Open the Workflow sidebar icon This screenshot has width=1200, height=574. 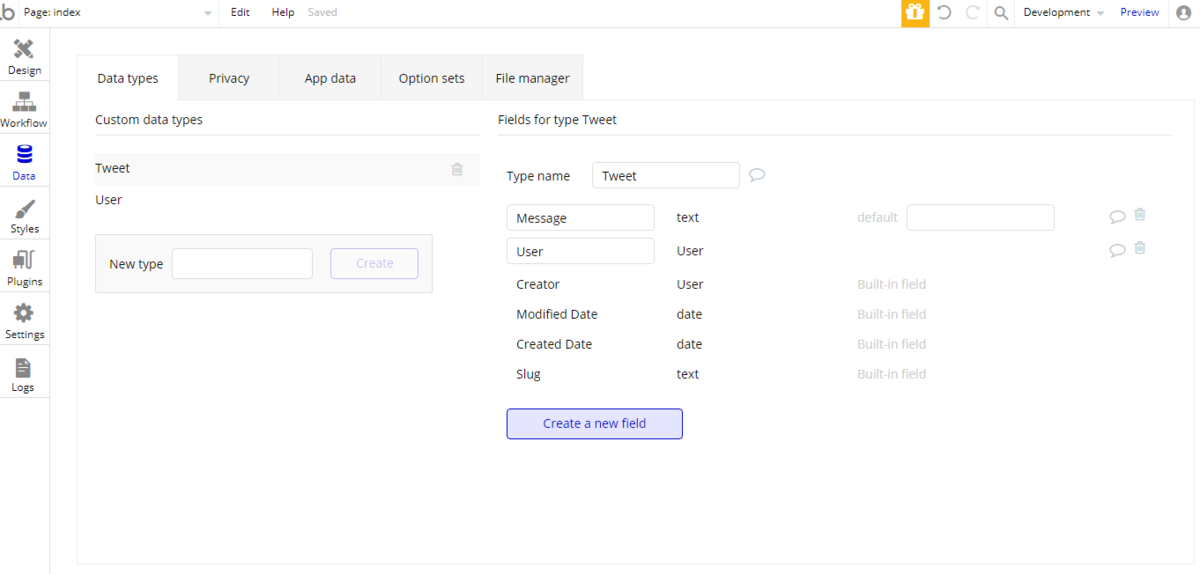click(x=24, y=103)
